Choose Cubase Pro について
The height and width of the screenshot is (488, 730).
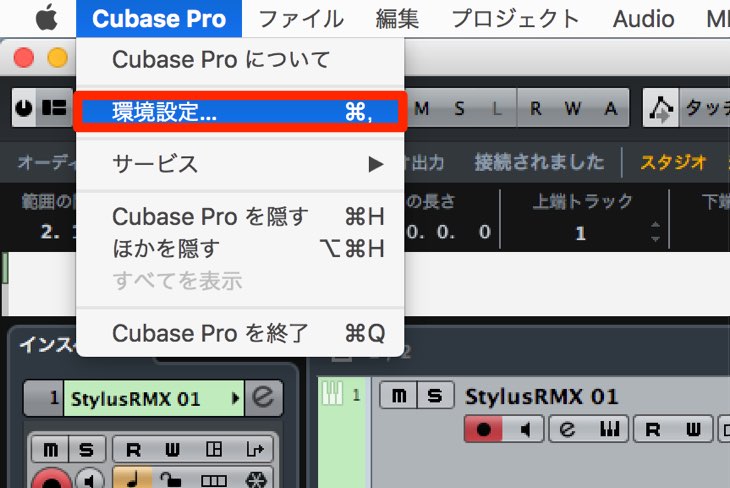click(240, 60)
